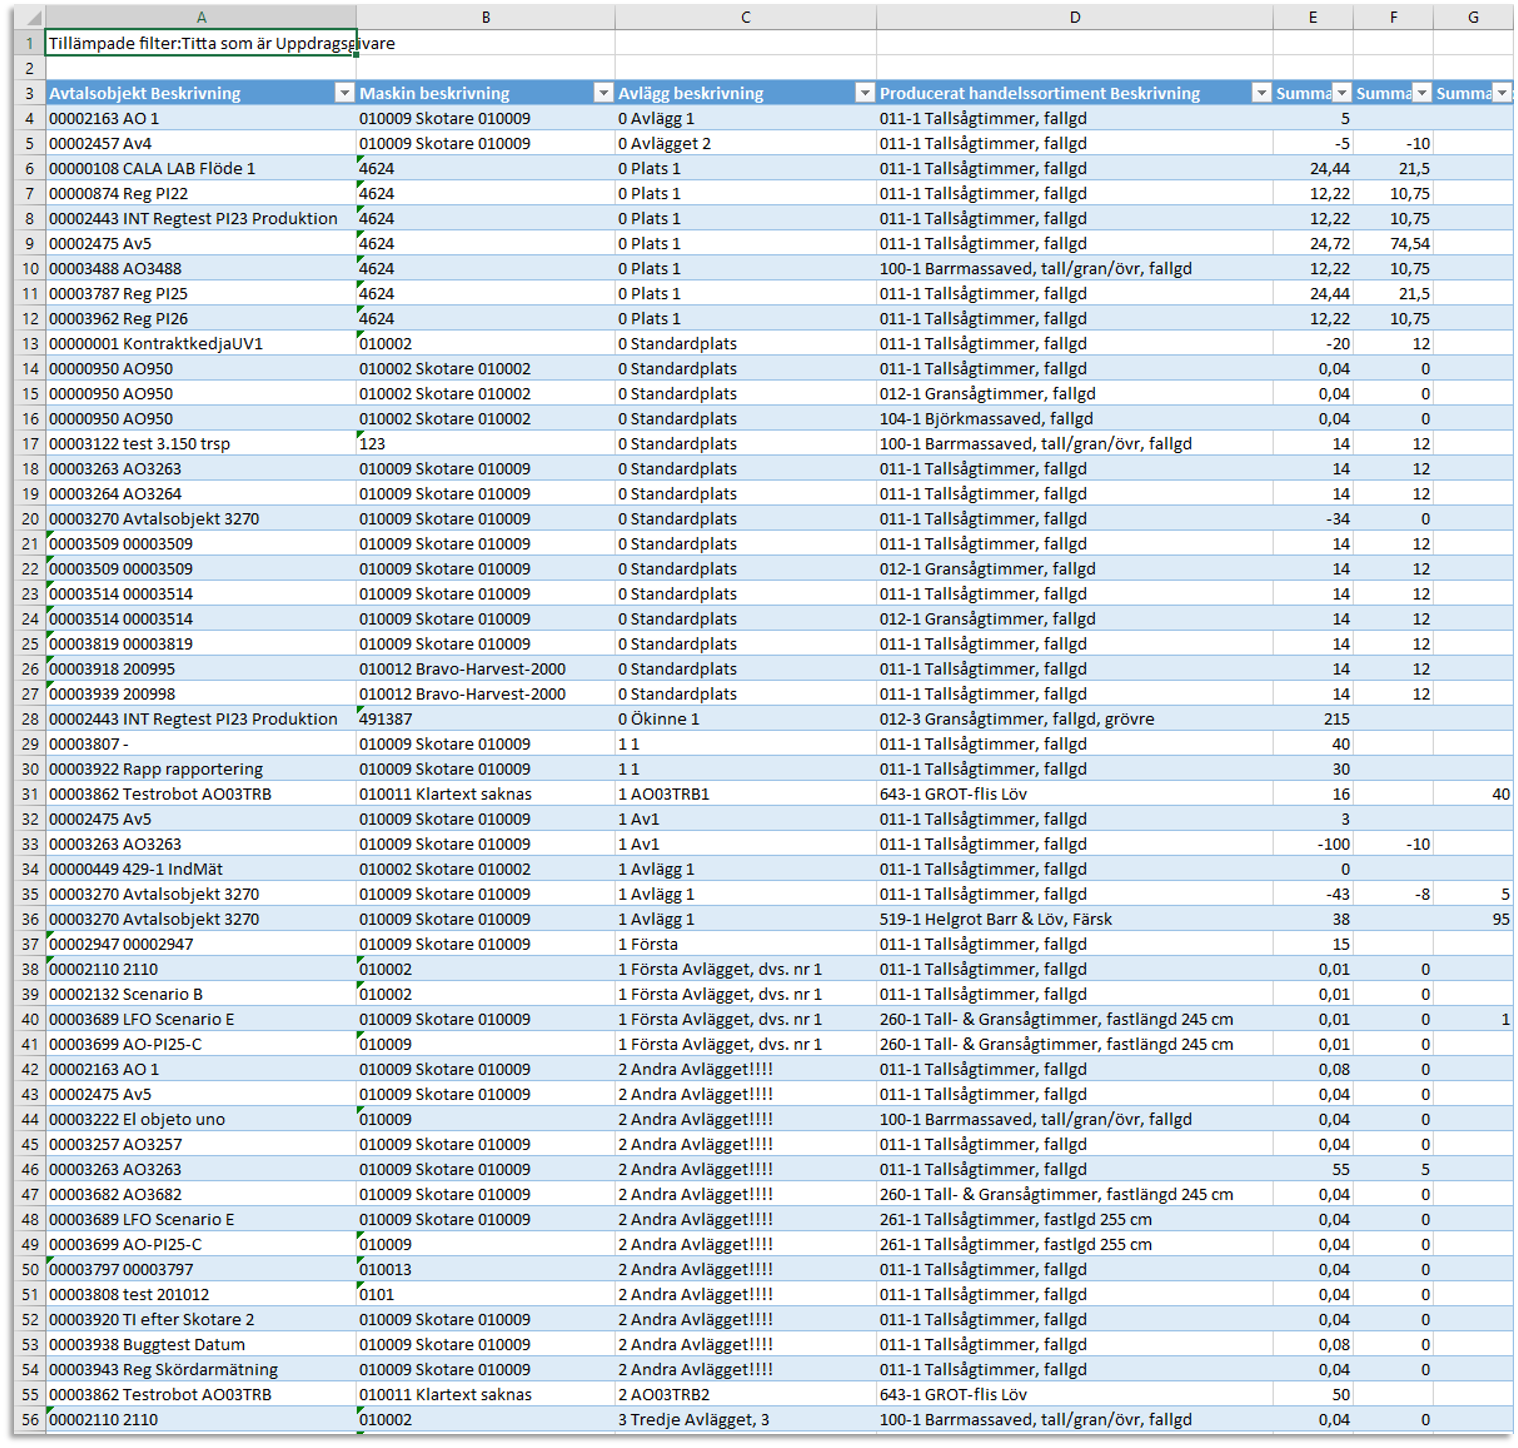
Task: Open the Summa filter dropdown in column F
Action: [x=1422, y=93]
